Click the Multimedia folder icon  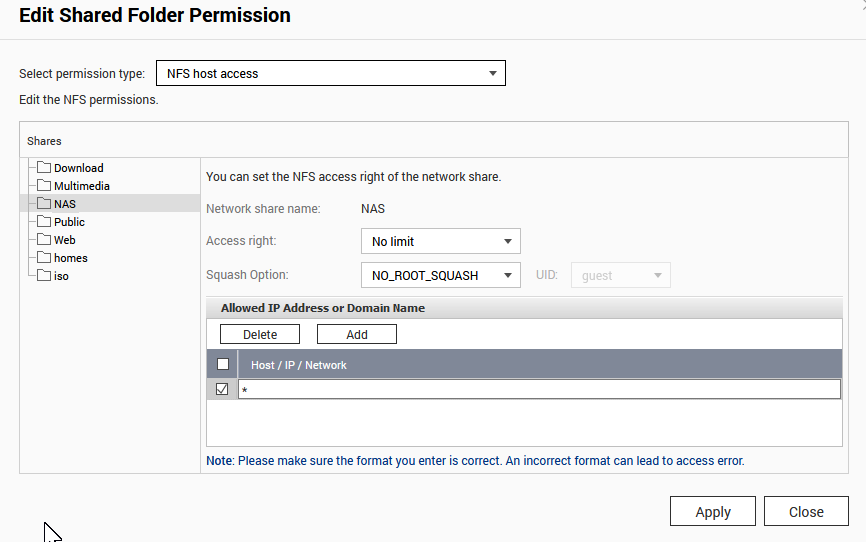point(44,186)
